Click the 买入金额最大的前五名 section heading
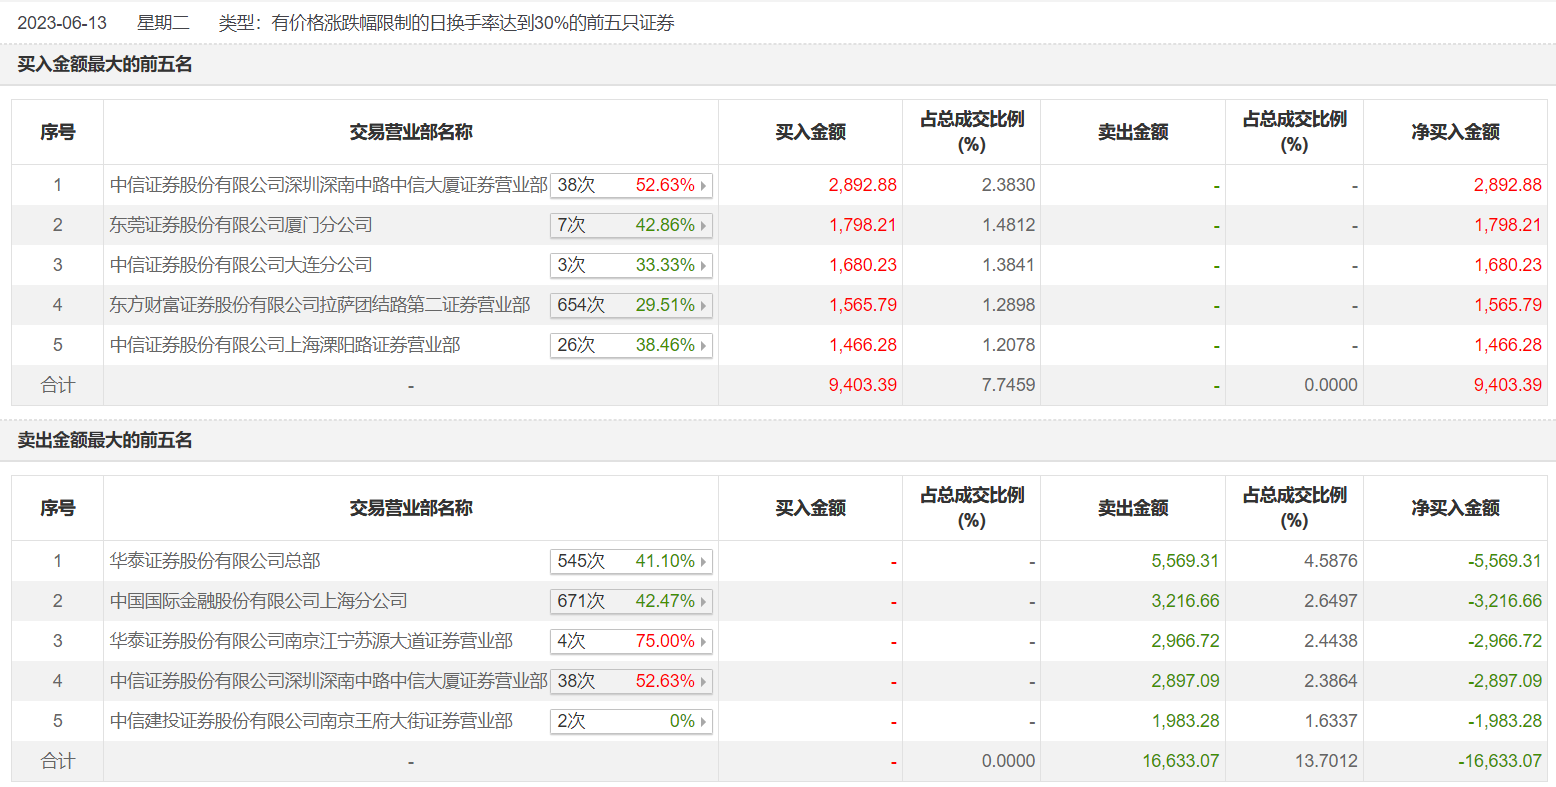 (x=105, y=65)
